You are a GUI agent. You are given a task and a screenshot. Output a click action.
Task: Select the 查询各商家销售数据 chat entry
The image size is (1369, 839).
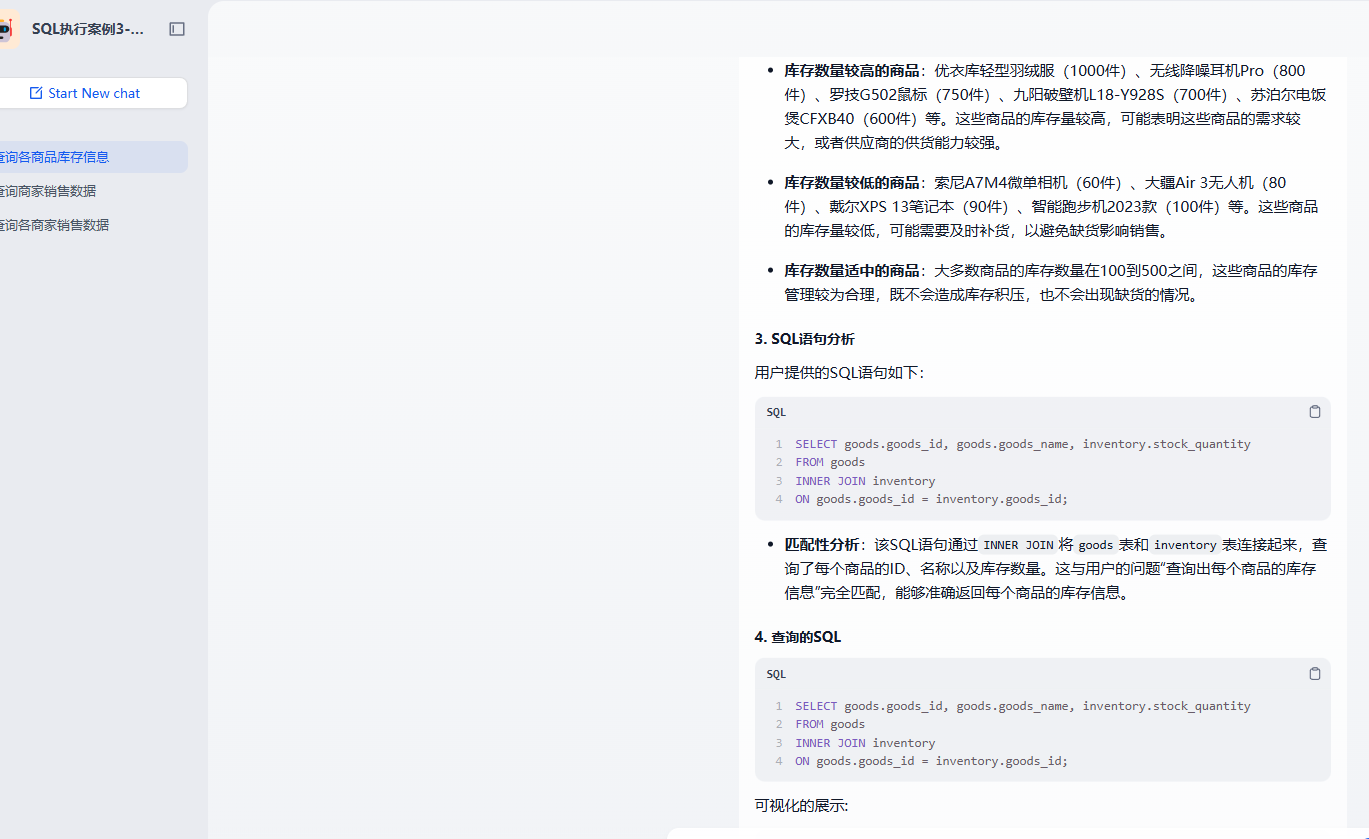[x=55, y=225]
